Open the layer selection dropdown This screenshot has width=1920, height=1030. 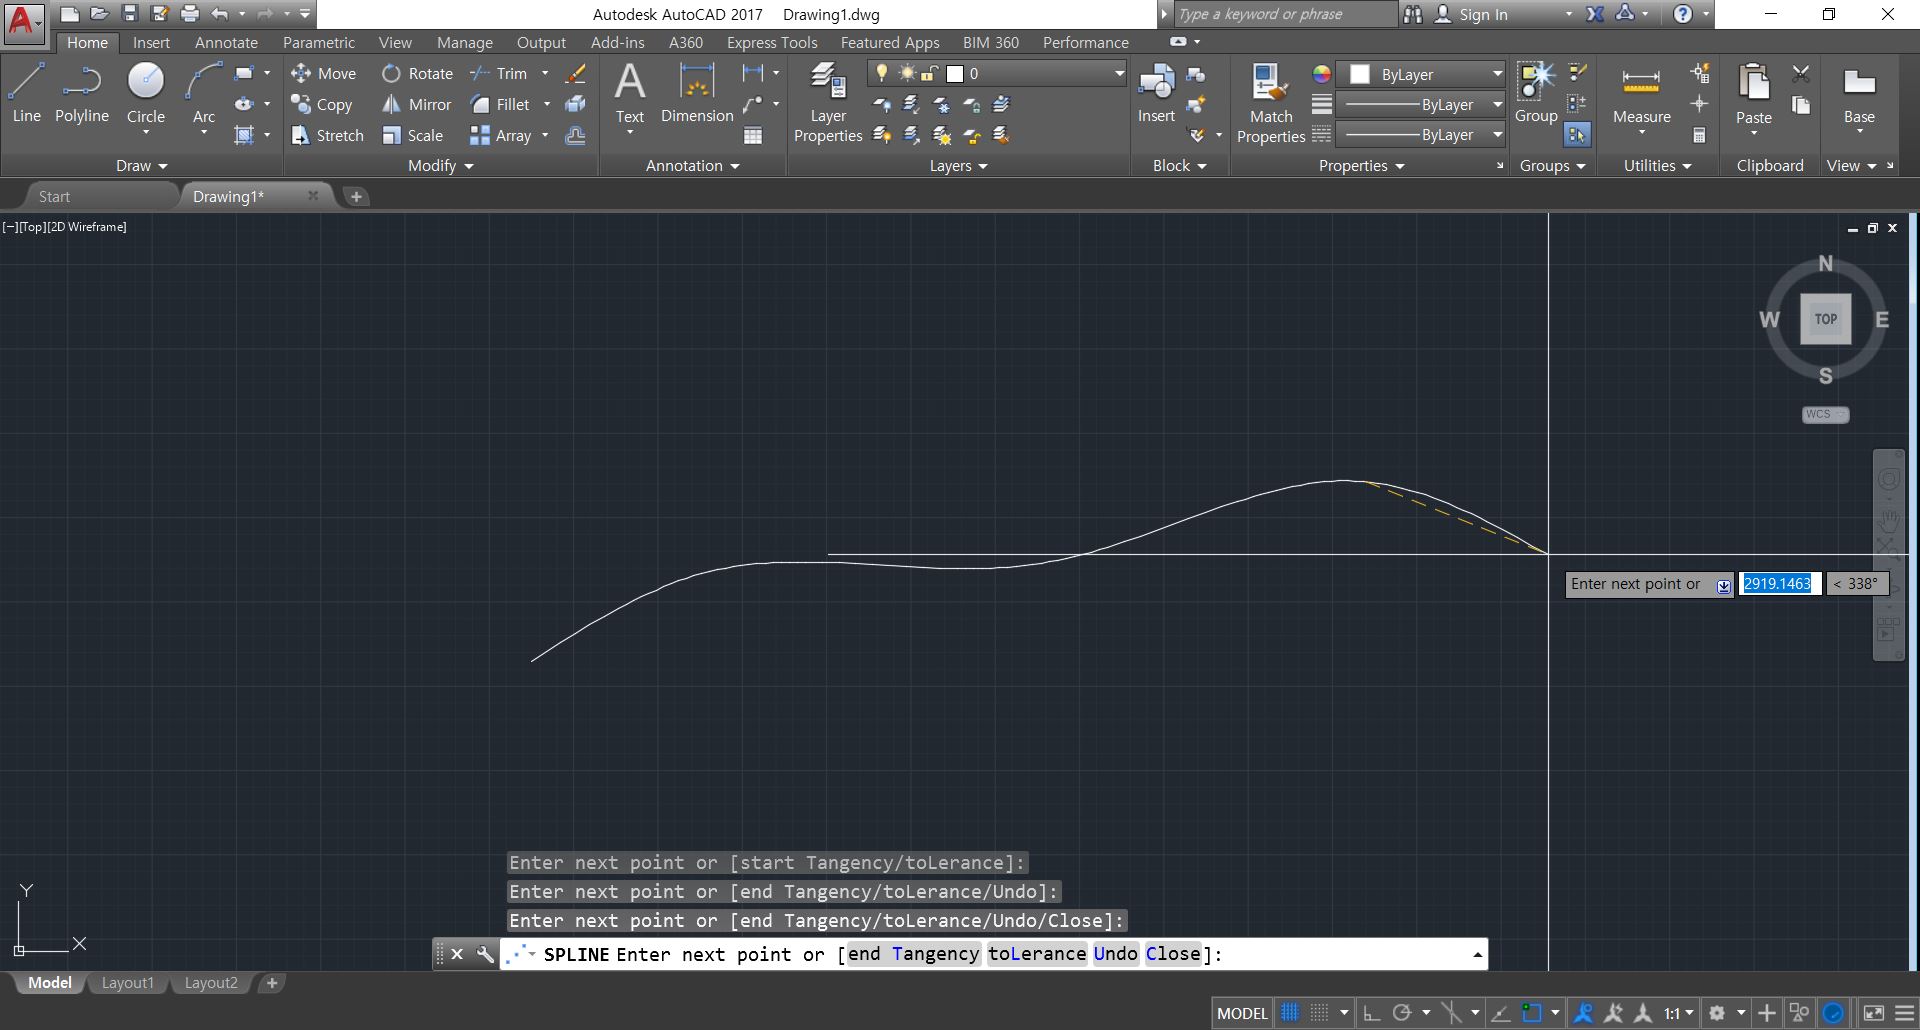1119,73
